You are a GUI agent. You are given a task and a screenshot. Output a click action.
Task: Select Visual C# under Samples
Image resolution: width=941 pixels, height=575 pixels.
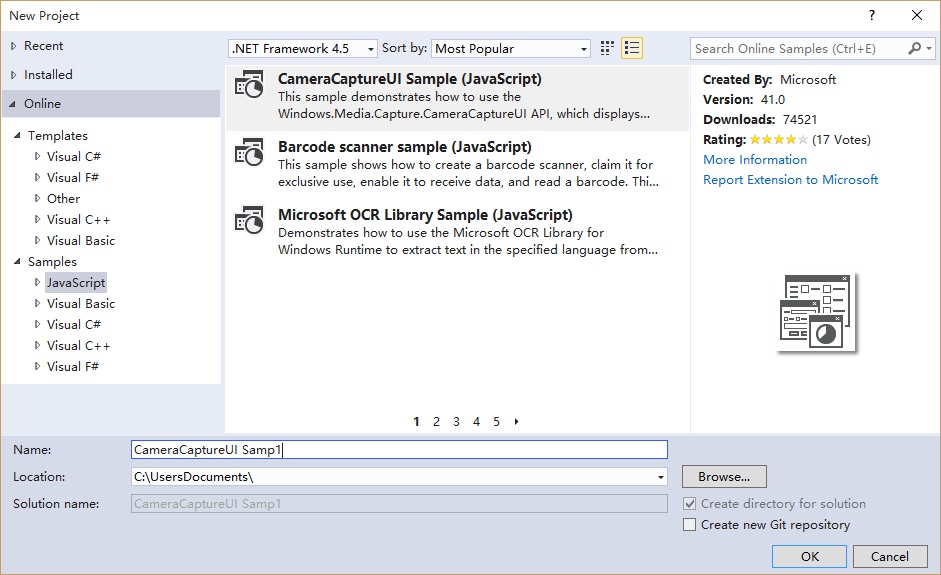pos(73,324)
